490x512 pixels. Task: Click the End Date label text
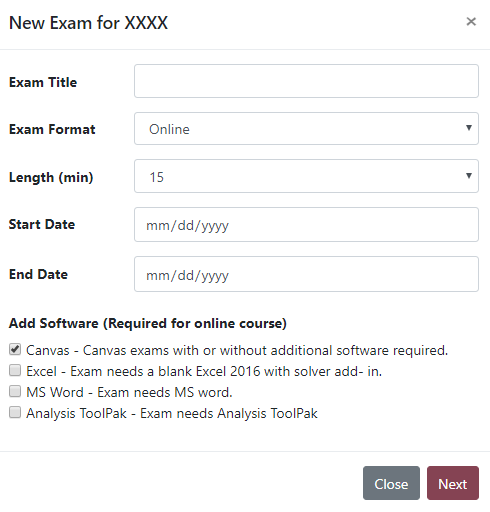pyautogui.click(x=38, y=274)
